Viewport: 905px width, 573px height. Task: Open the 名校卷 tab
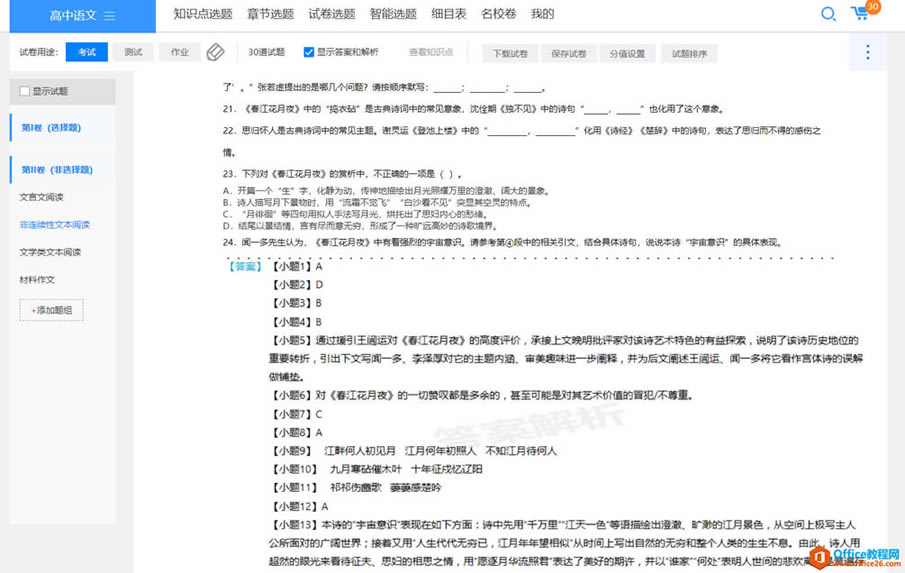tap(498, 14)
